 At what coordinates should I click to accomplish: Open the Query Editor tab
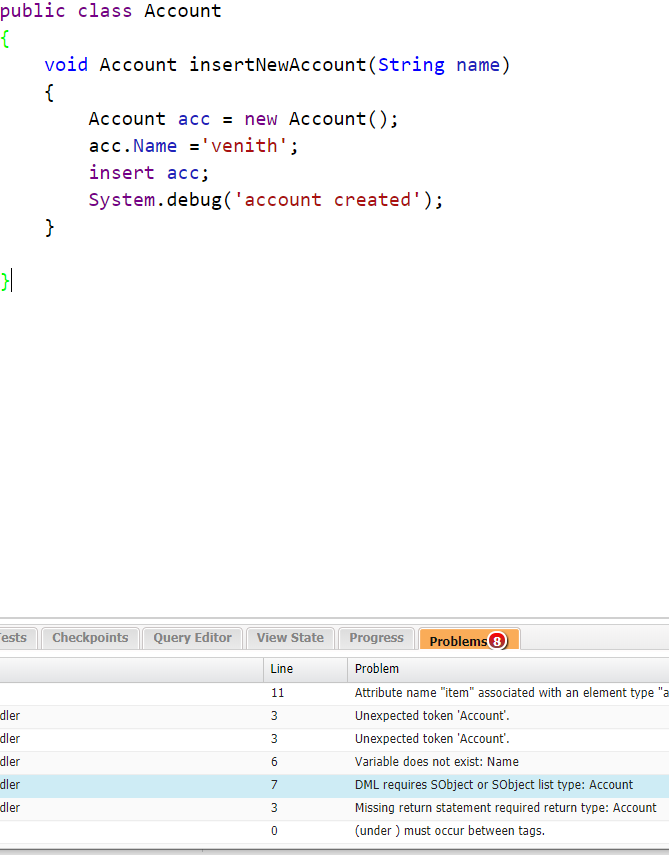tap(192, 638)
